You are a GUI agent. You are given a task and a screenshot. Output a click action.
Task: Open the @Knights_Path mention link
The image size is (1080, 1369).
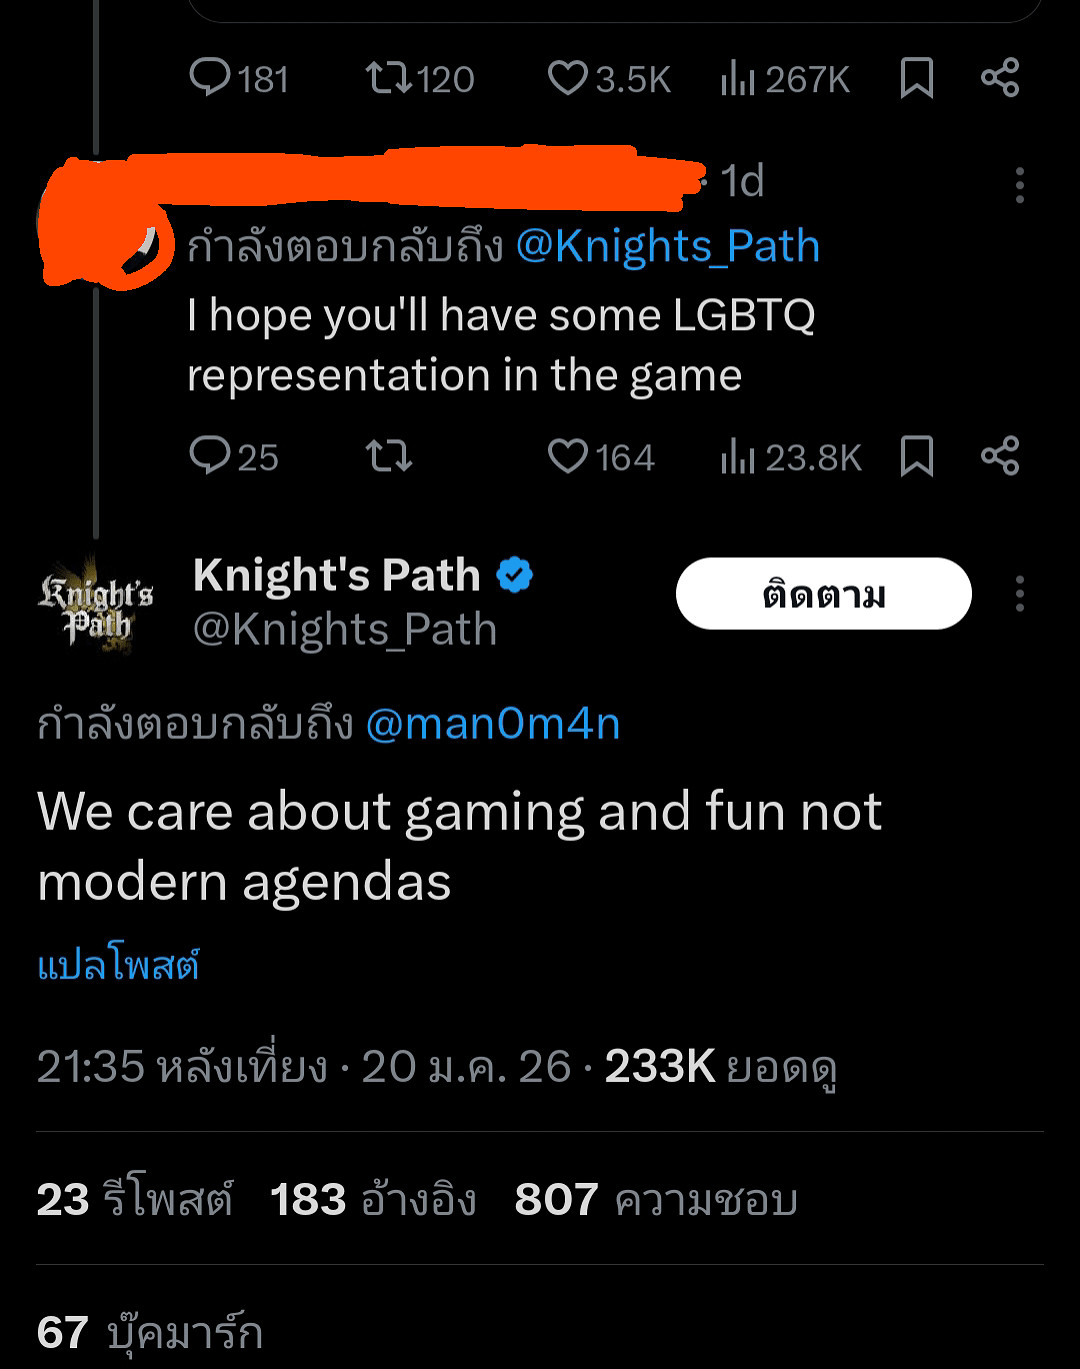pos(667,246)
